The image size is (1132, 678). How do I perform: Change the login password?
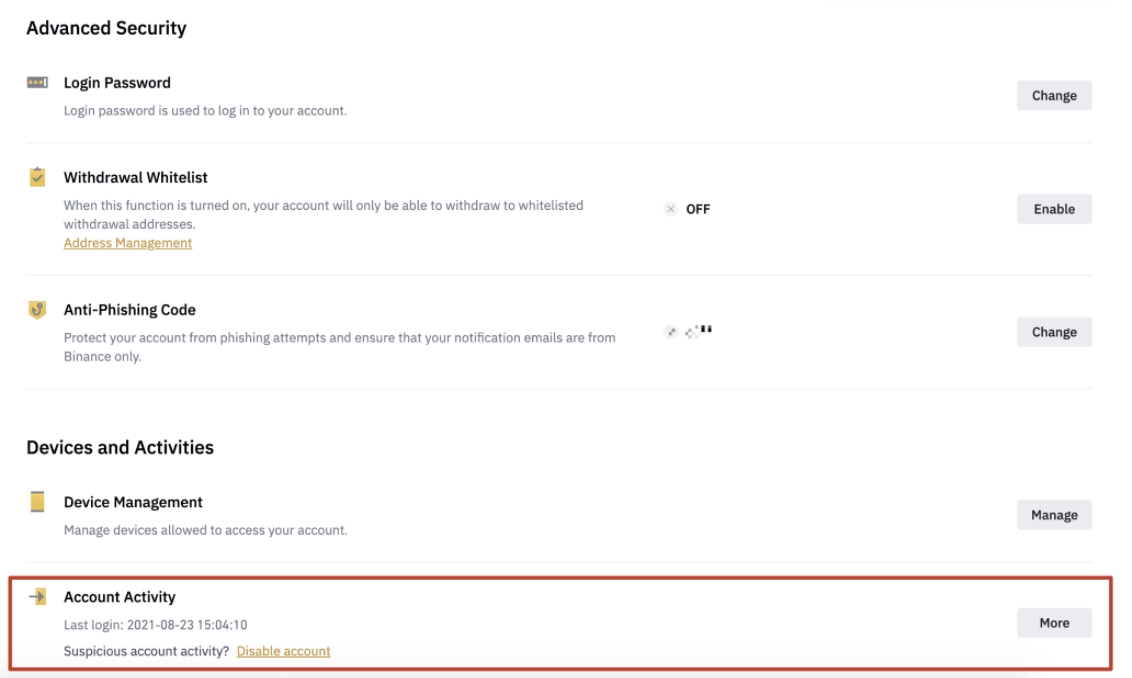[x=1054, y=96]
